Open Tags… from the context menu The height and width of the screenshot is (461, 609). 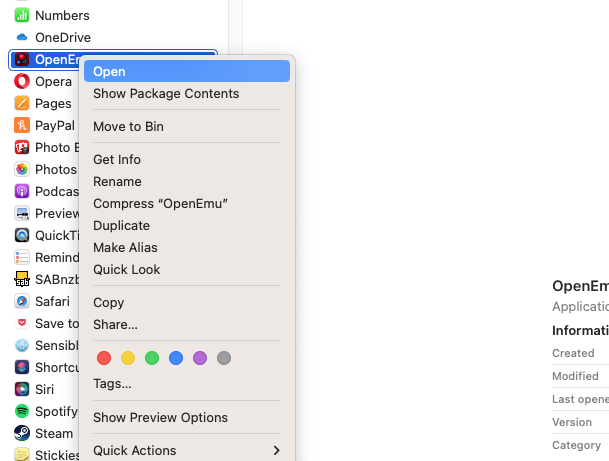(x=187, y=384)
